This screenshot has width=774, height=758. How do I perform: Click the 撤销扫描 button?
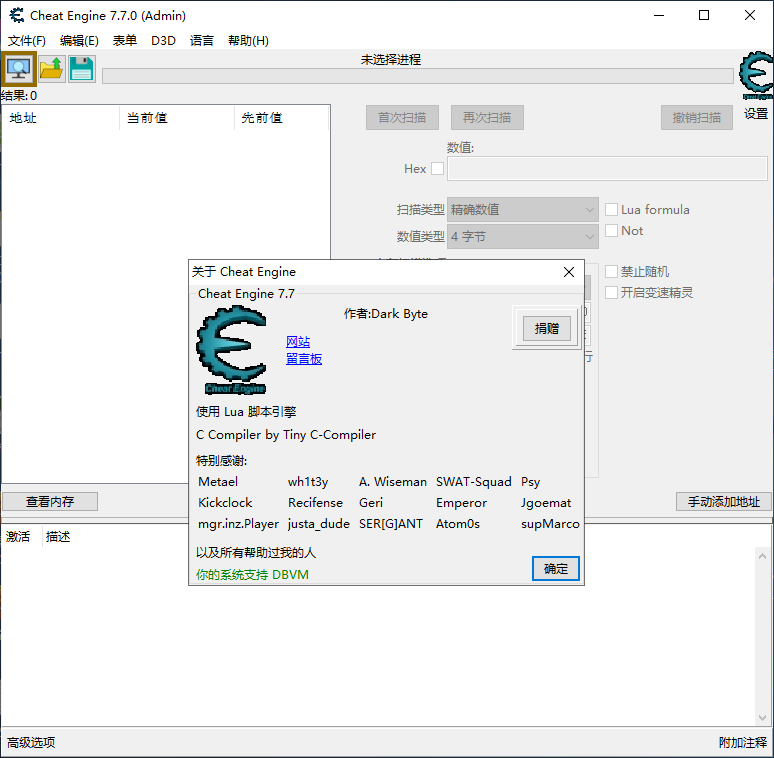(x=697, y=117)
